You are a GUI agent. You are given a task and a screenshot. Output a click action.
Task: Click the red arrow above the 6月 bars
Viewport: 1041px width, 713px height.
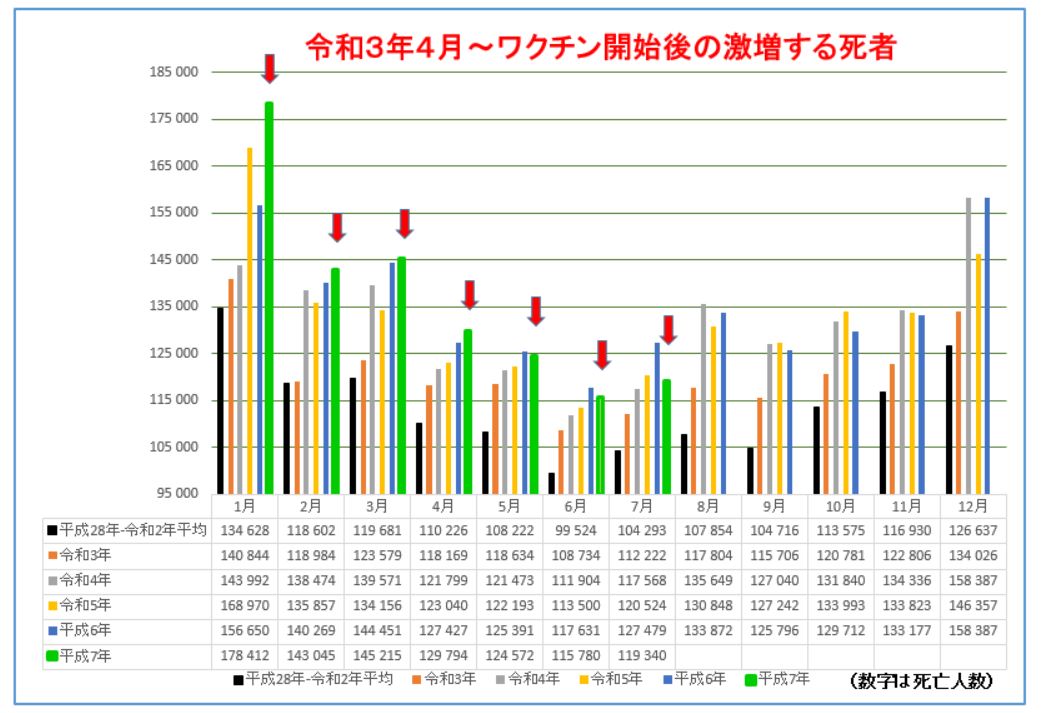[x=602, y=354]
